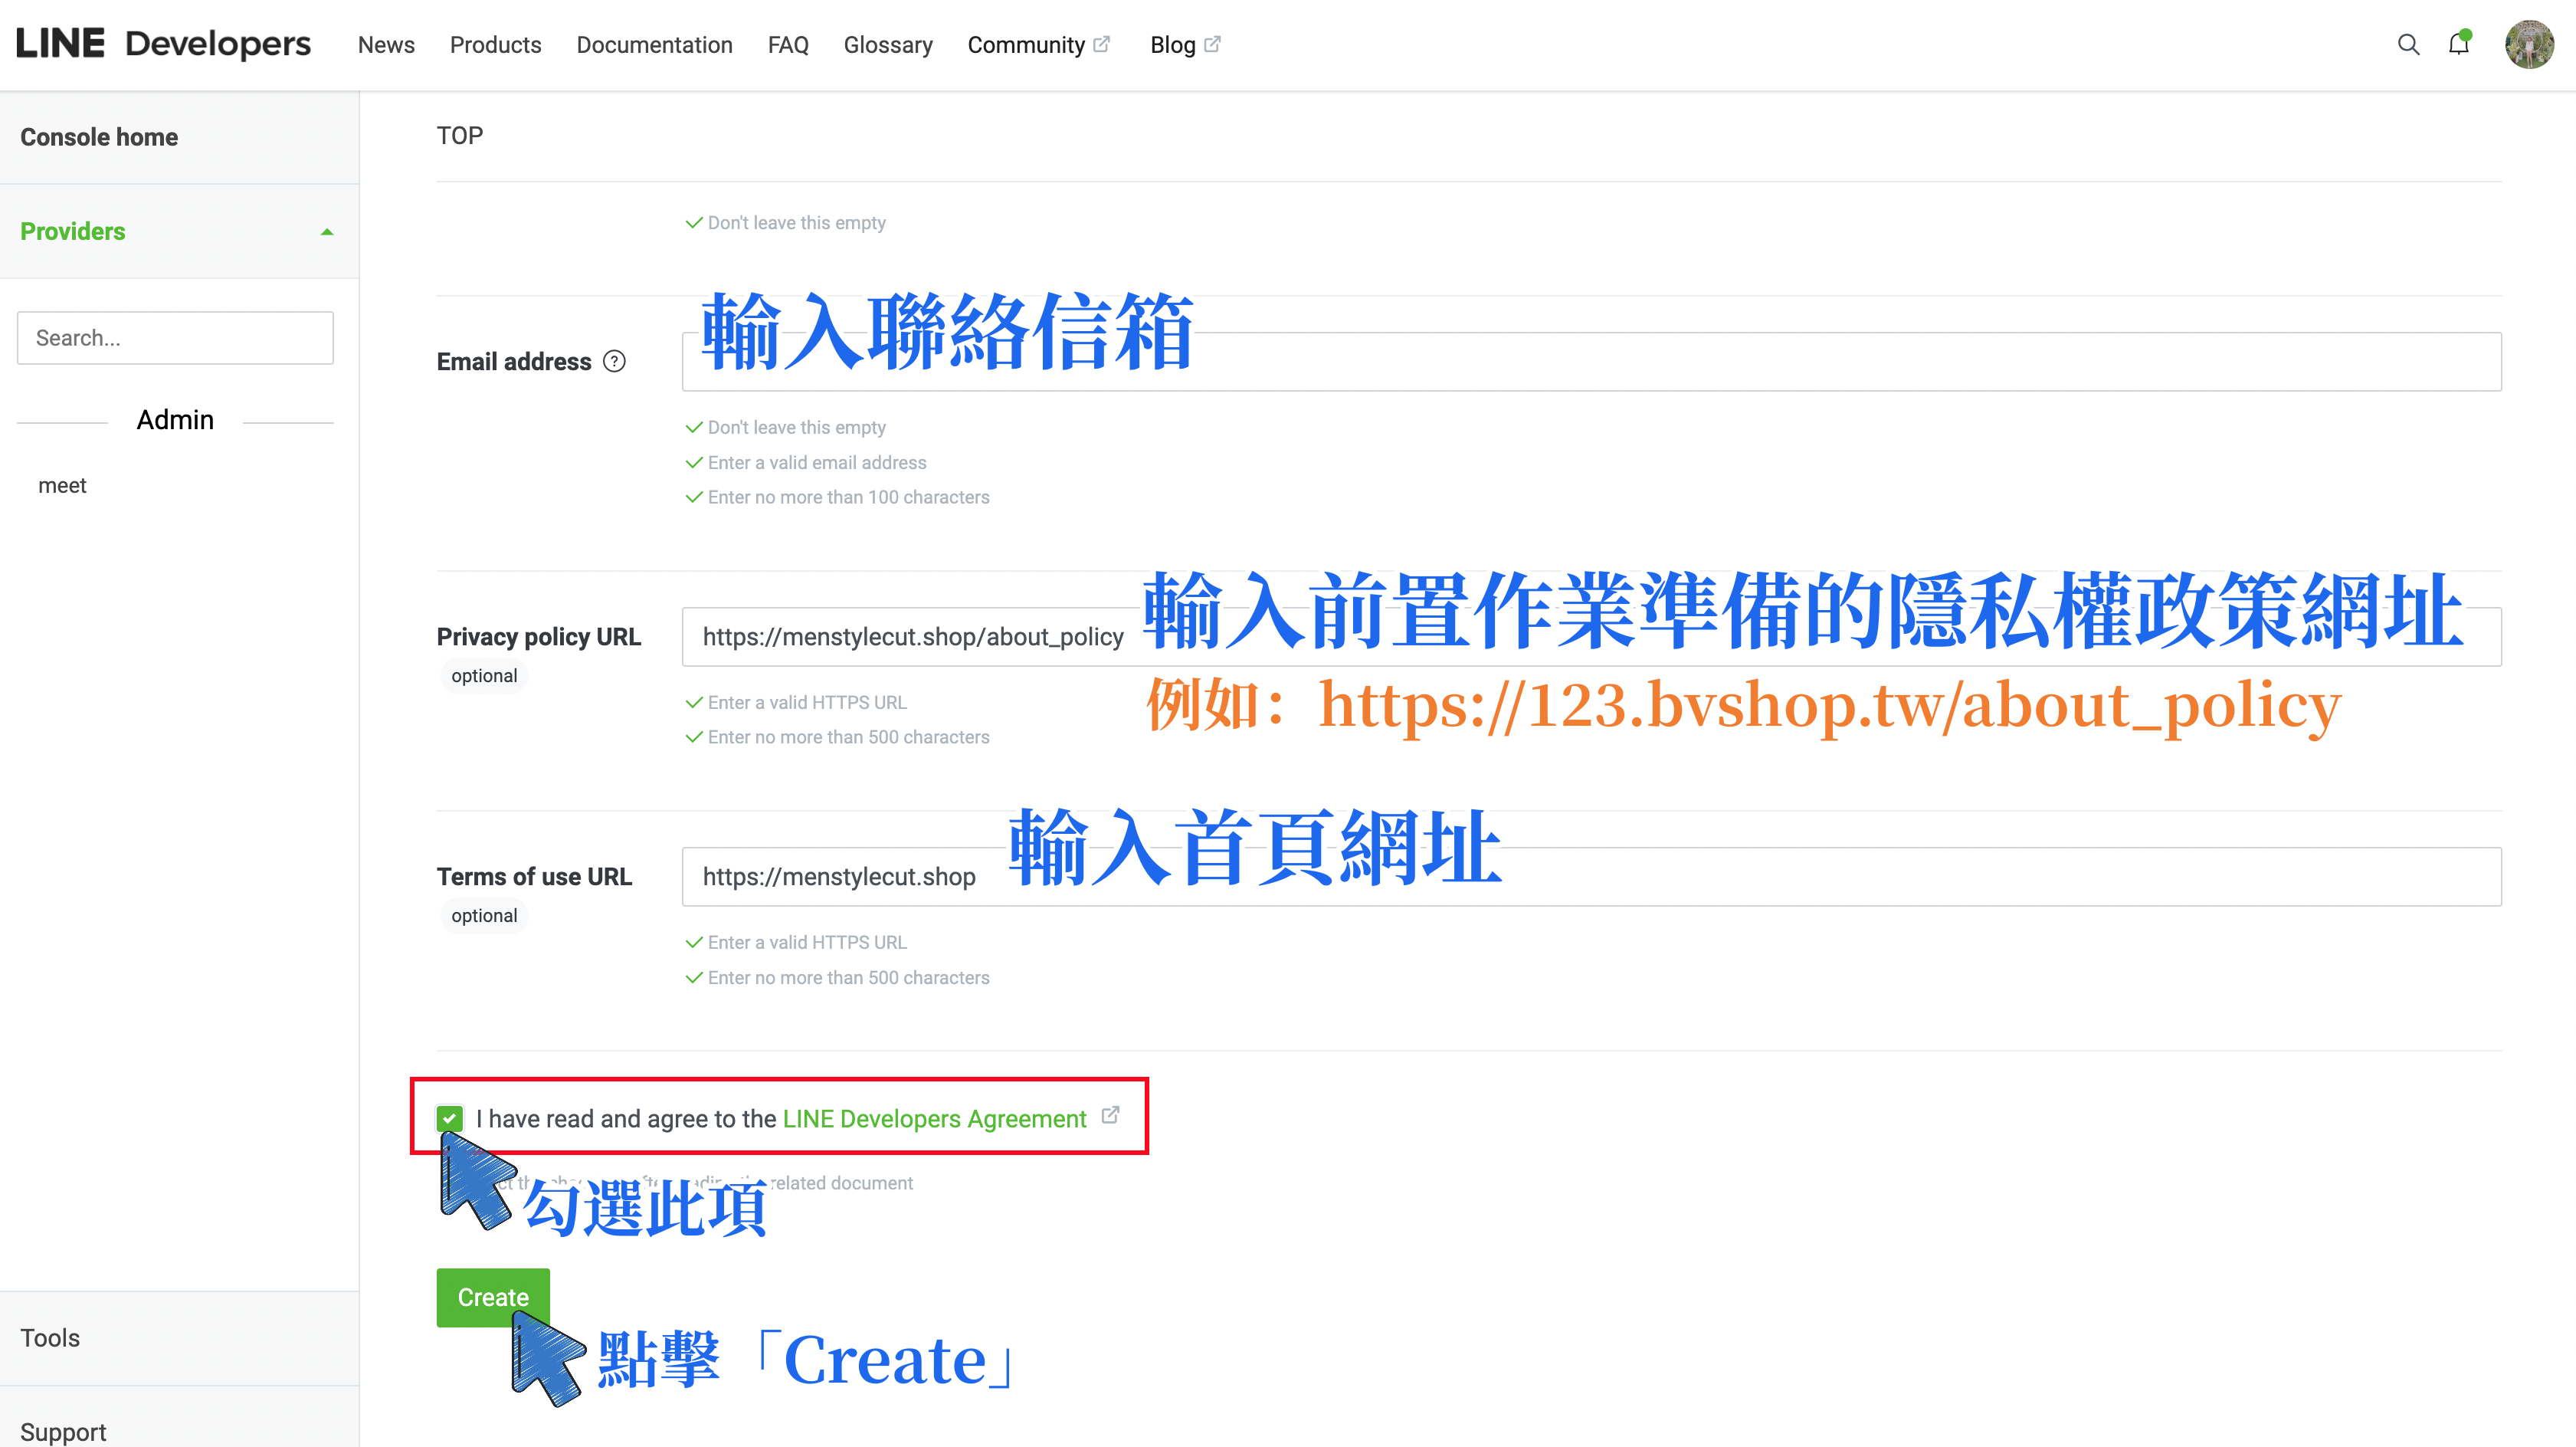Click 'Enter no more than 100 characters'
The width and height of the screenshot is (2576, 1447).
(849, 498)
